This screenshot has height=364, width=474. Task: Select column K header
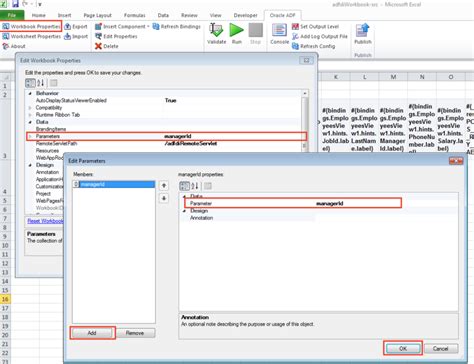pos(336,77)
